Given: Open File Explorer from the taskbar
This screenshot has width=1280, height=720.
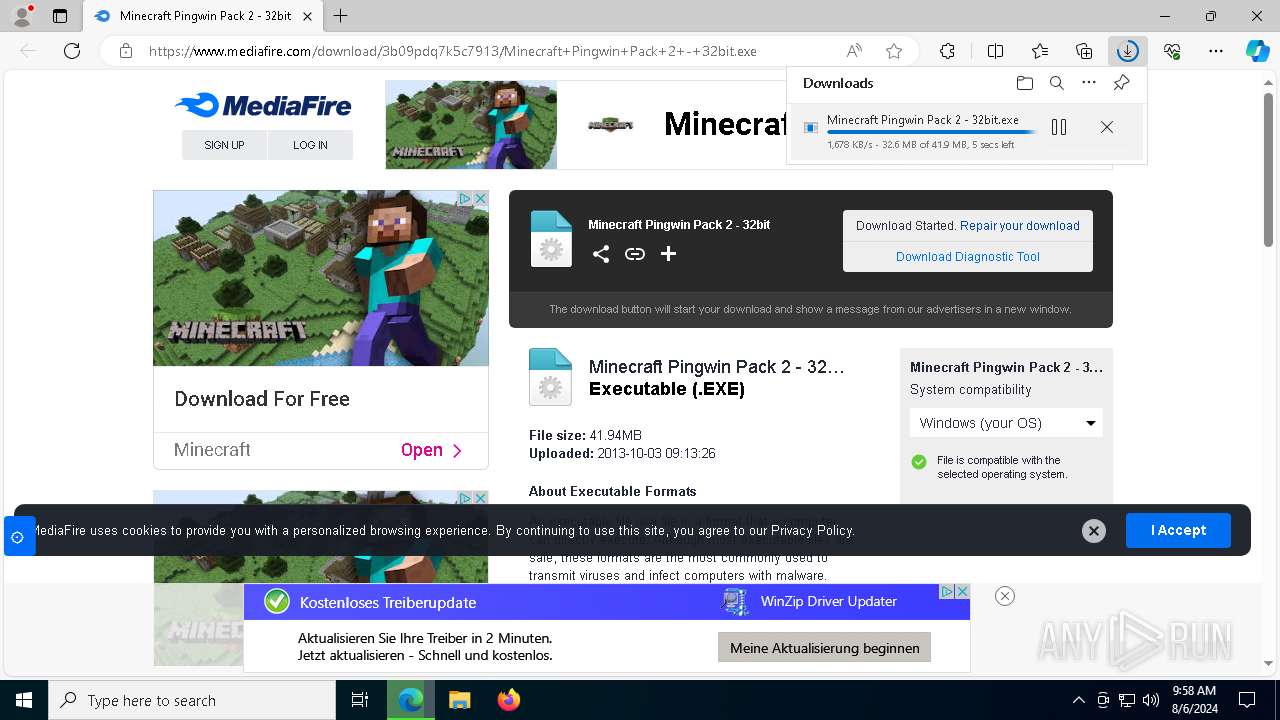Looking at the screenshot, I should coord(459,700).
